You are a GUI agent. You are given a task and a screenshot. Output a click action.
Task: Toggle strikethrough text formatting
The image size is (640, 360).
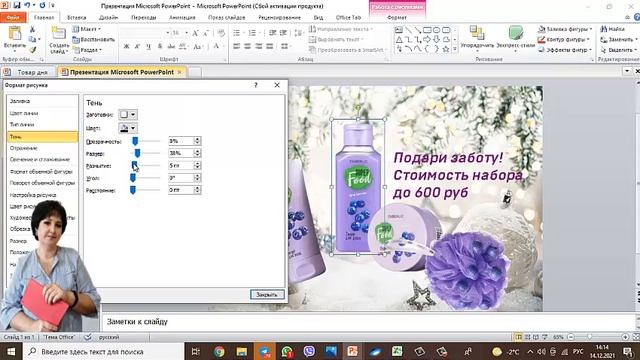171,47
